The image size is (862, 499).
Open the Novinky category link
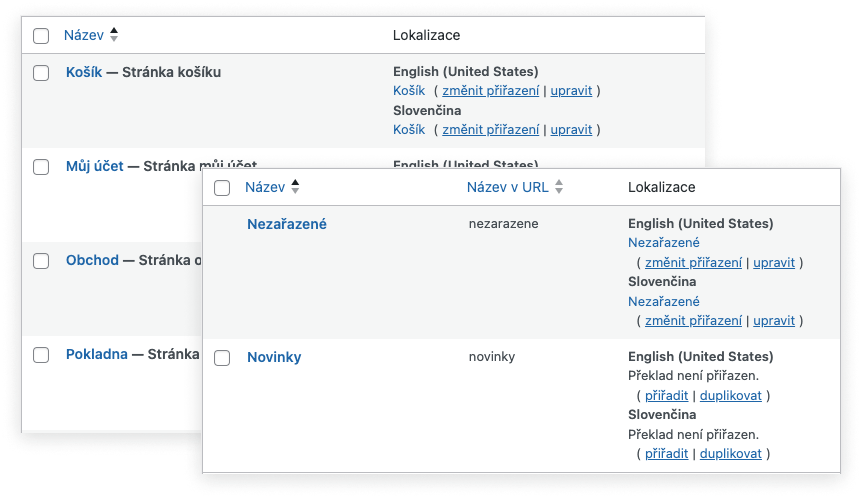click(274, 357)
